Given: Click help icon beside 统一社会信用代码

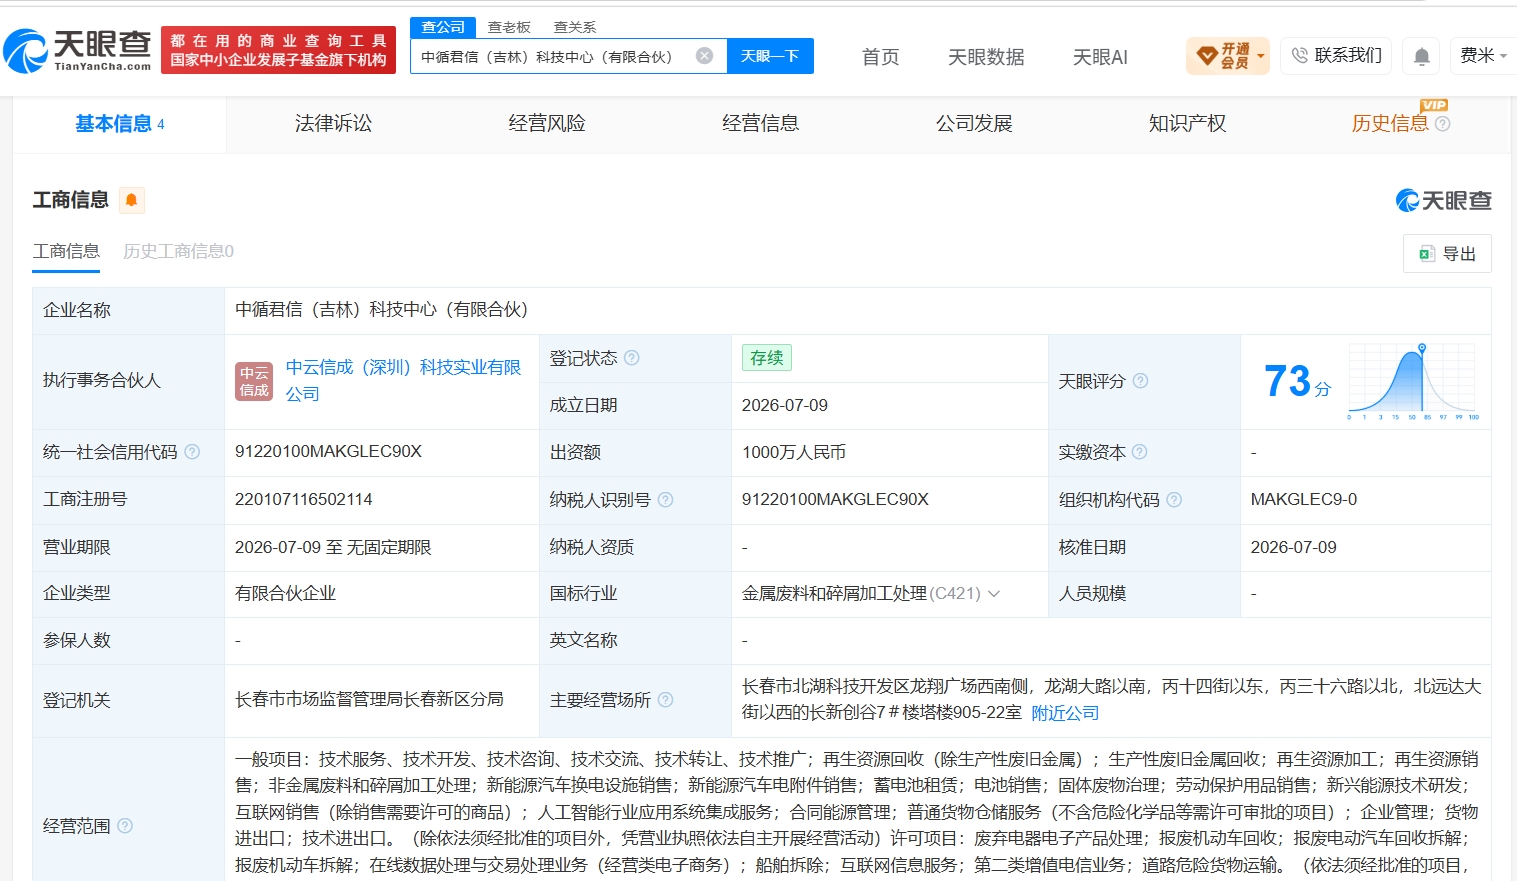Looking at the screenshot, I should (x=192, y=452).
